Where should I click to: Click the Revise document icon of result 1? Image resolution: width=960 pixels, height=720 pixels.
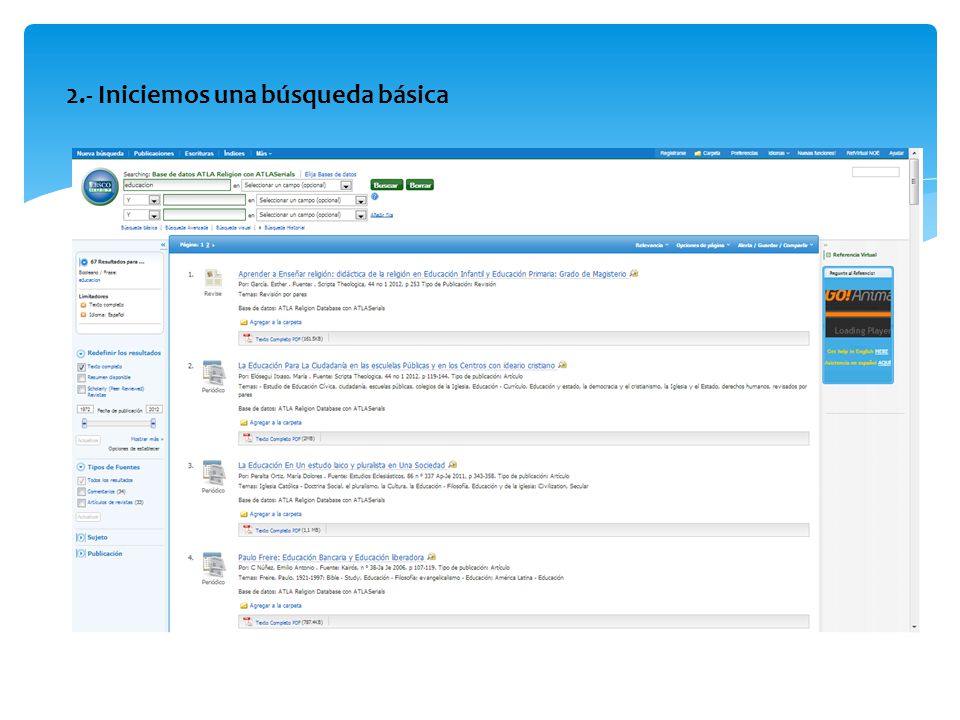[213, 279]
